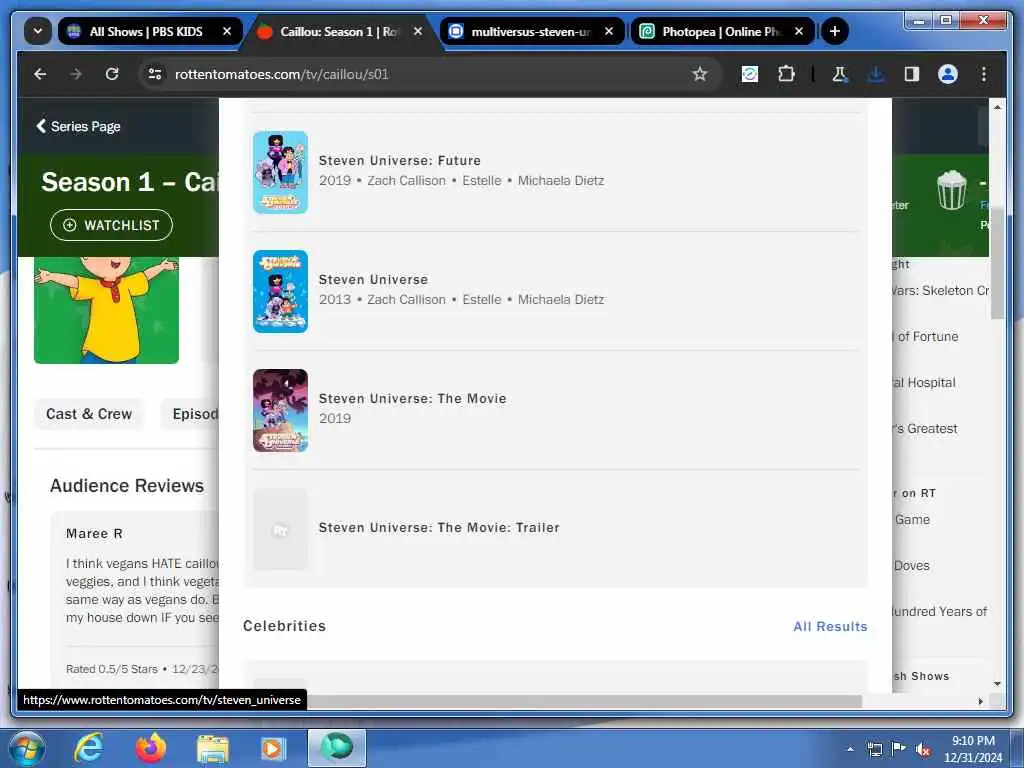
Task: Bookmark this page with the star
Action: 700,74
